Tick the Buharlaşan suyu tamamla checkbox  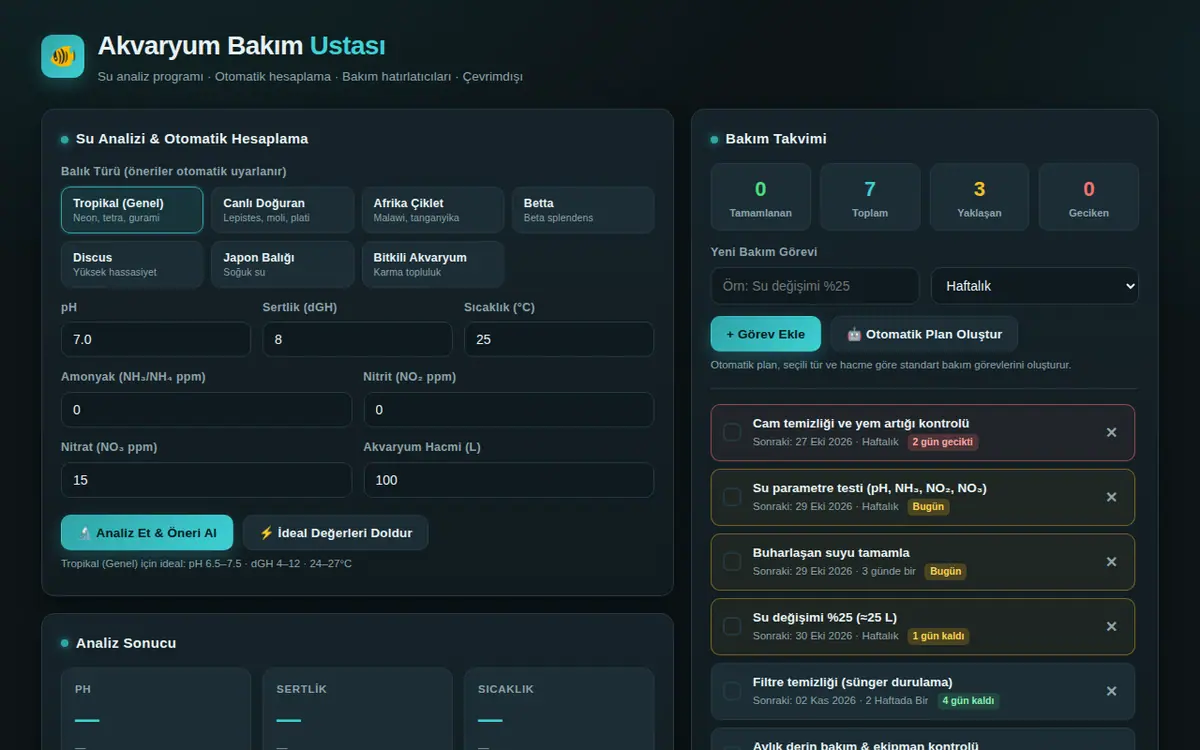pyautogui.click(x=732, y=562)
